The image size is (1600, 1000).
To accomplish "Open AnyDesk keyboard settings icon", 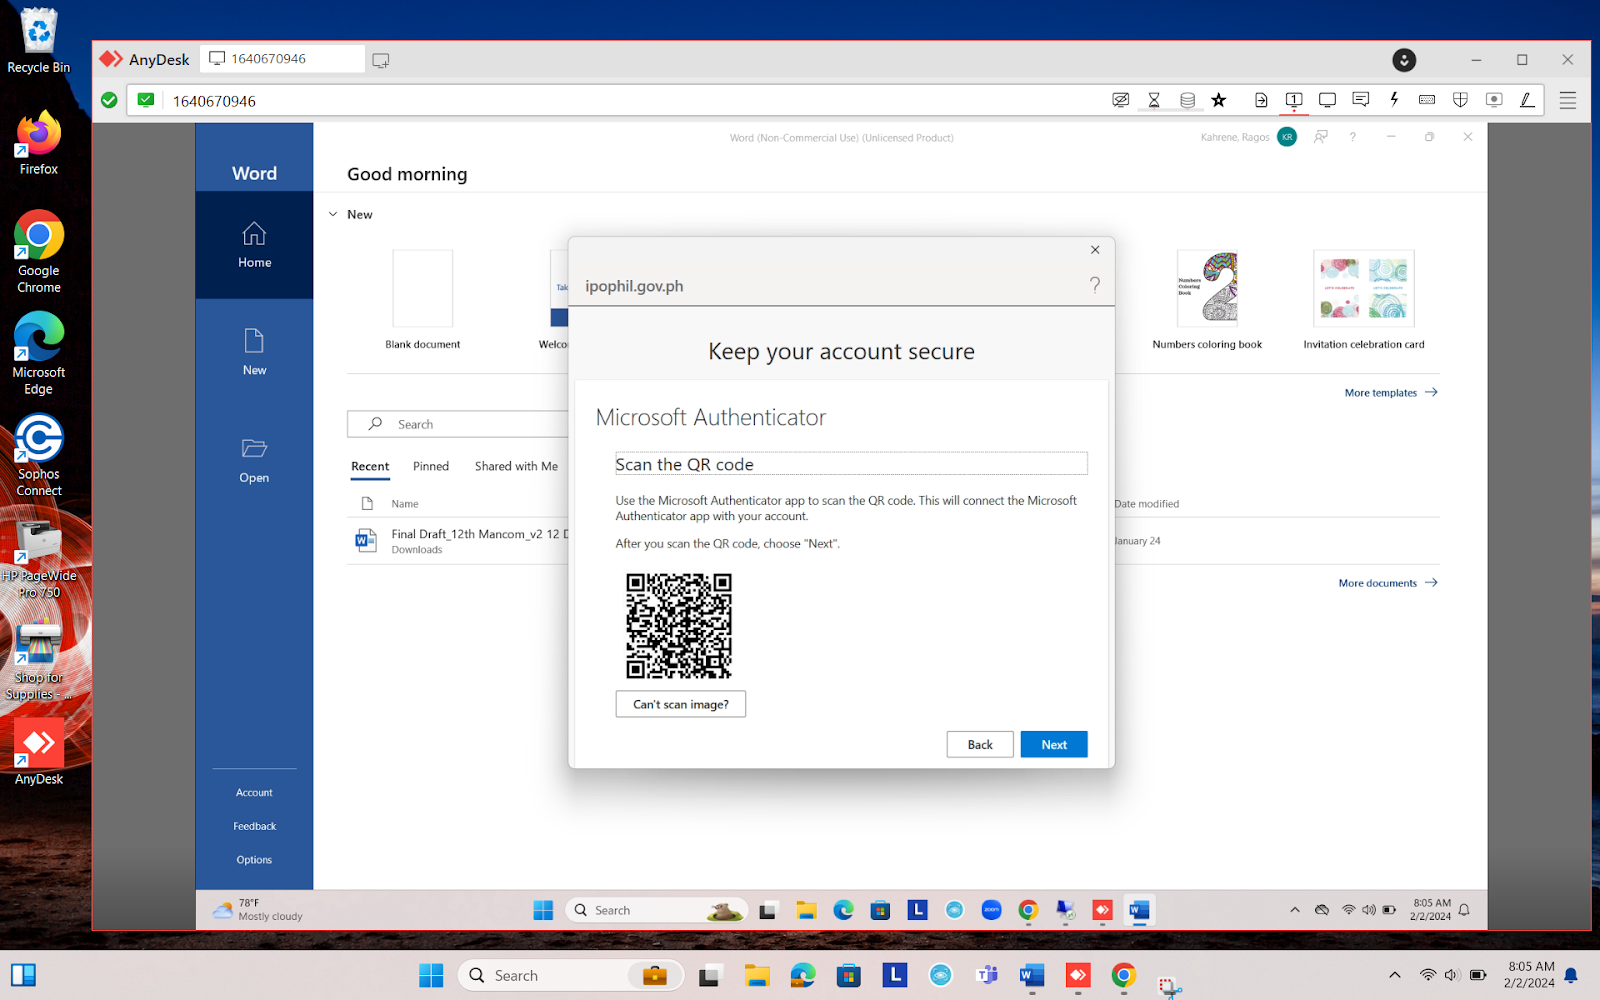I will [1427, 100].
